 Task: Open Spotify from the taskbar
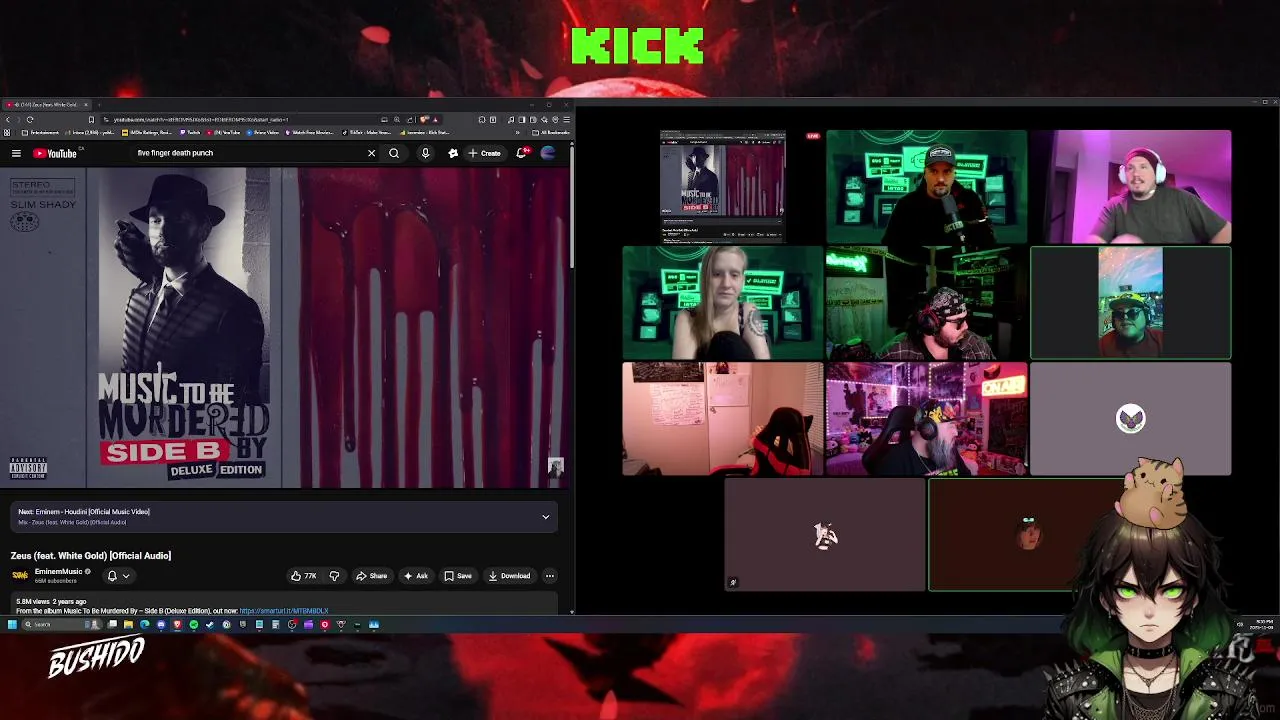[193, 625]
